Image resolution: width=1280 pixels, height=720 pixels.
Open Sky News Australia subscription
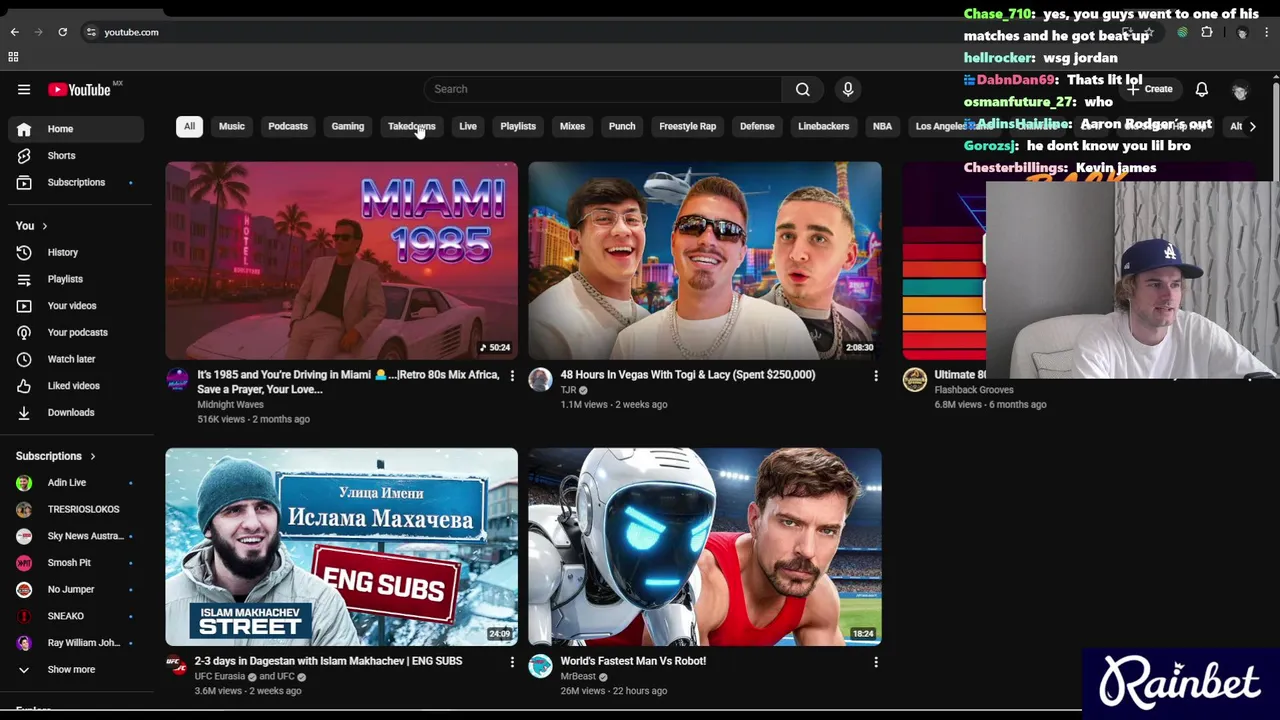click(76, 536)
